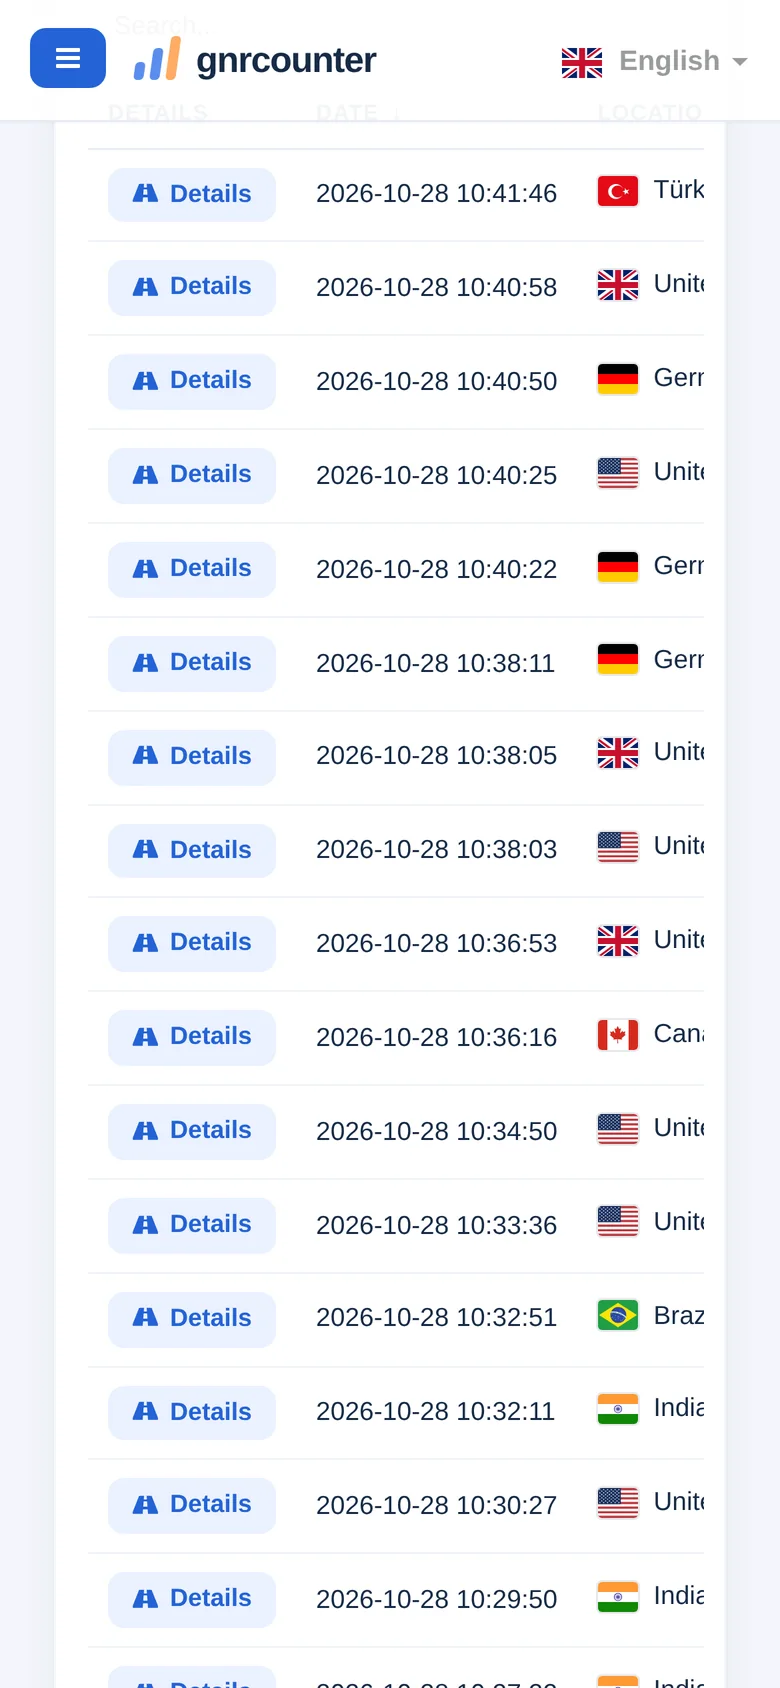The image size is (780, 1688).
Task: Open Details for 10:32:51 visit
Action: (x=192, y=1319)
